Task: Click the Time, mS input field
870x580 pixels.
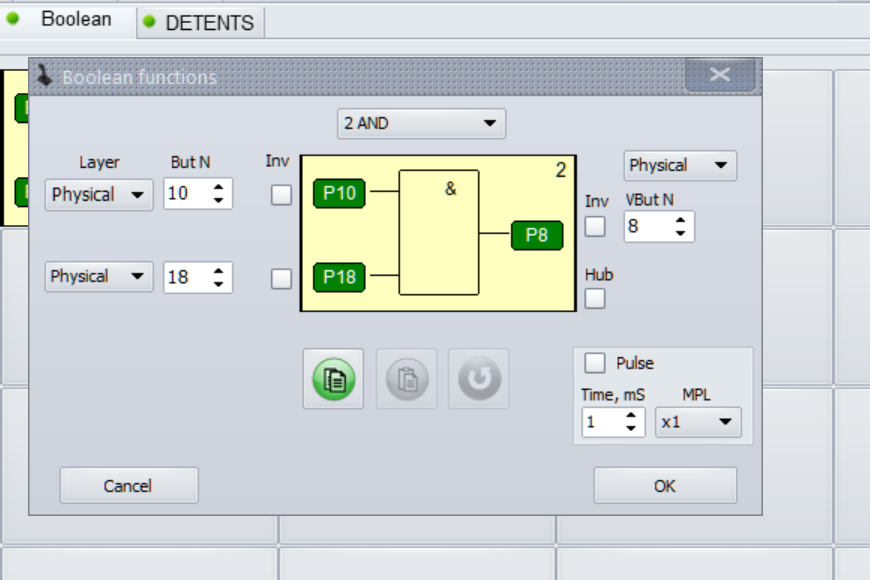Action: point(601,422)
